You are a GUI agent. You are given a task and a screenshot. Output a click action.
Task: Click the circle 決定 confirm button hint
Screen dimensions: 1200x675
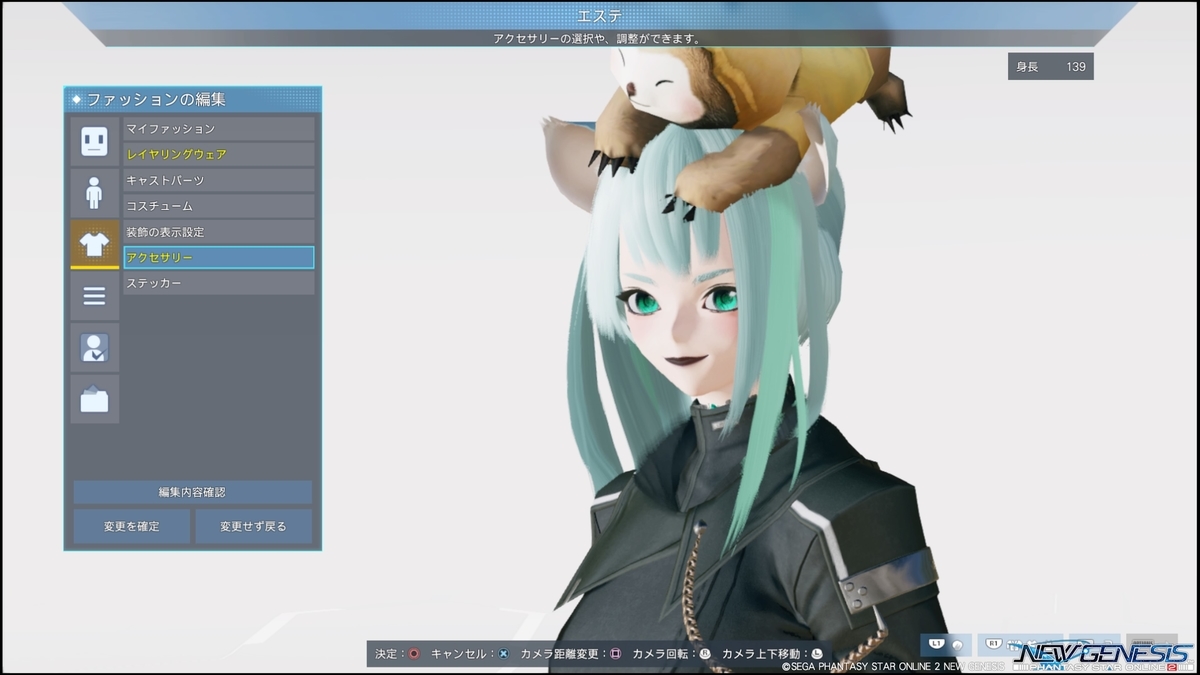point(414,654)
